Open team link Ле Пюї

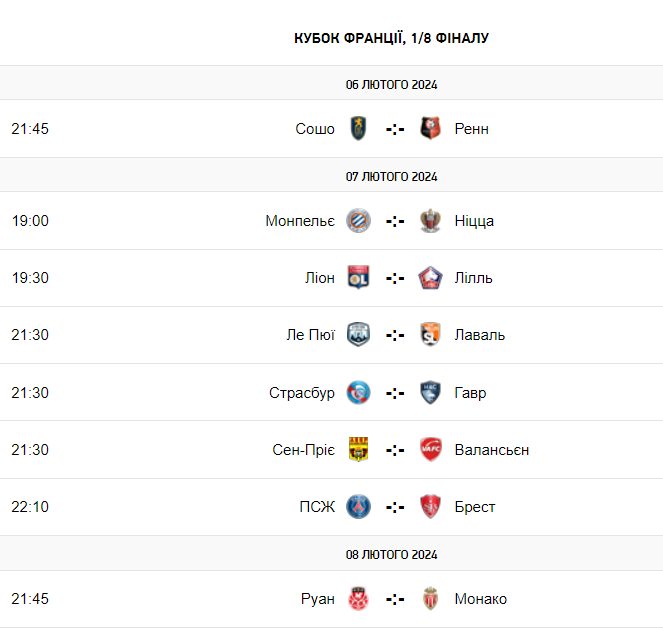click(310, 335)
